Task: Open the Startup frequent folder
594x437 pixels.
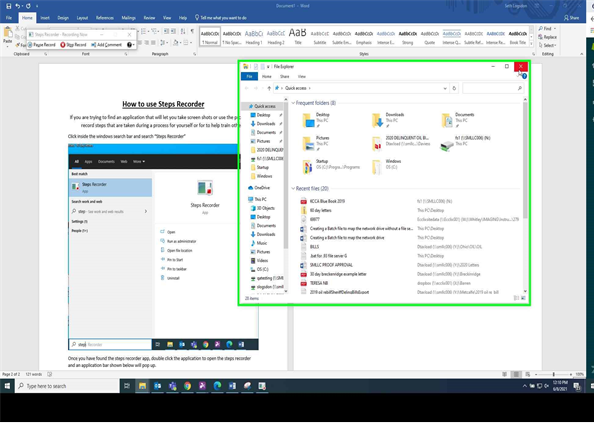Action: click(x=330, y=167)
